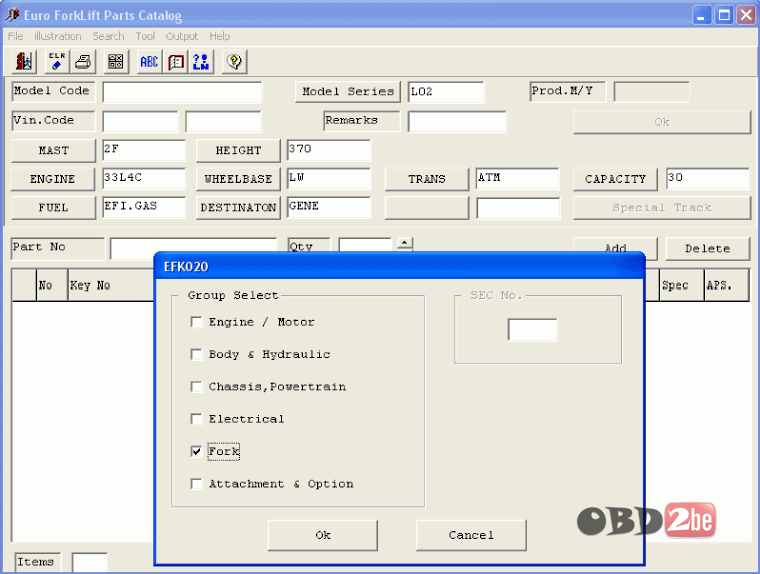Click Cancel in the EFK020 dialog
This screenshot has width=760, height=574.
click(471, 535)
